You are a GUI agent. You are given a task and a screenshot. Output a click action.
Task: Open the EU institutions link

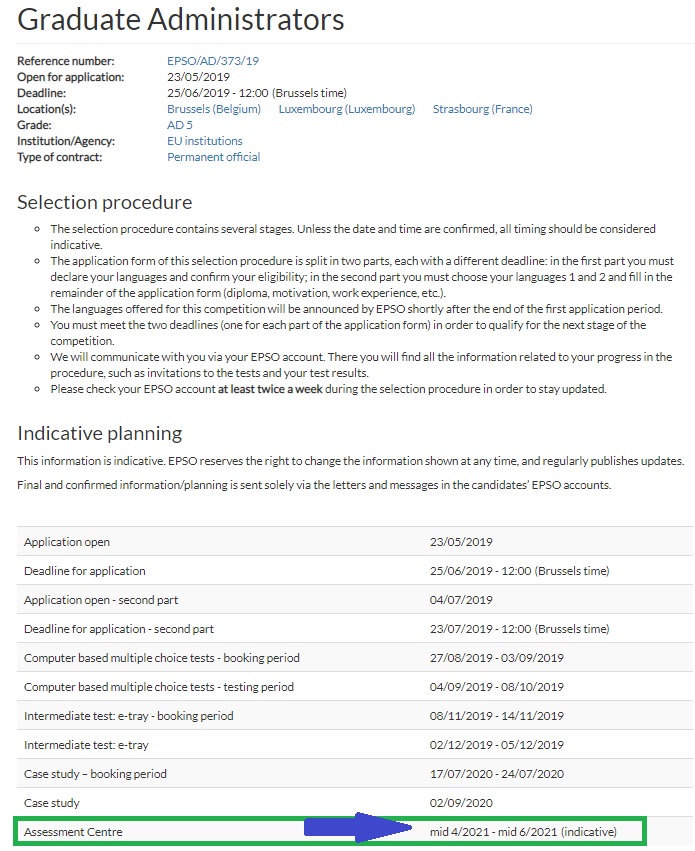(x=204, y=141)
